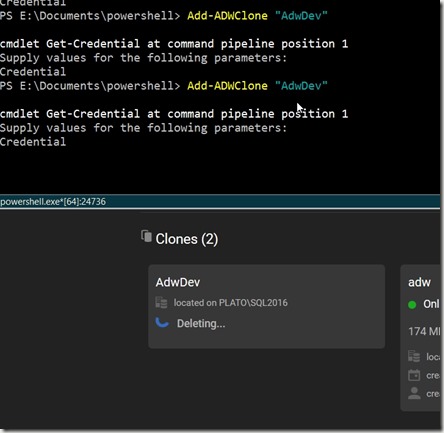Screen dimensions: 444x433
Task: Select the powershell.exe*[64]:24736 console tab
Action: point(53,202)
